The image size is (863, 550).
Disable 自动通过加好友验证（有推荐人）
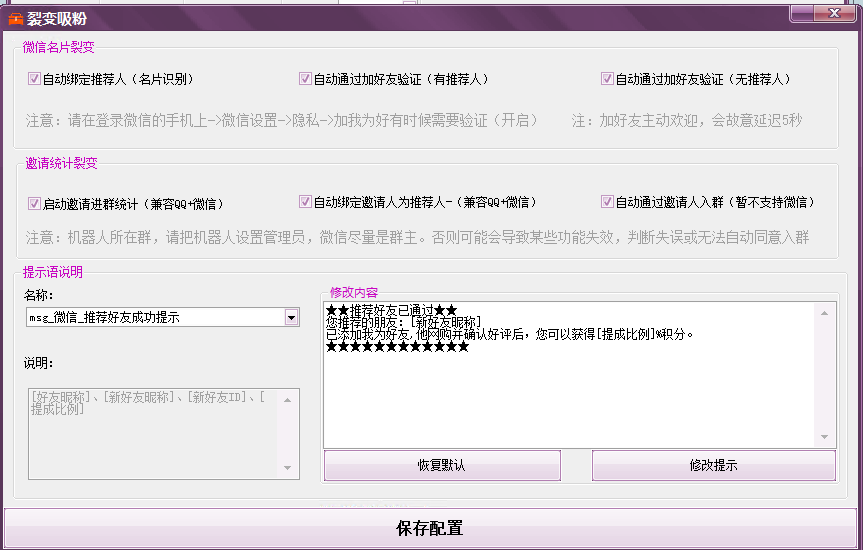pos(305,79)
